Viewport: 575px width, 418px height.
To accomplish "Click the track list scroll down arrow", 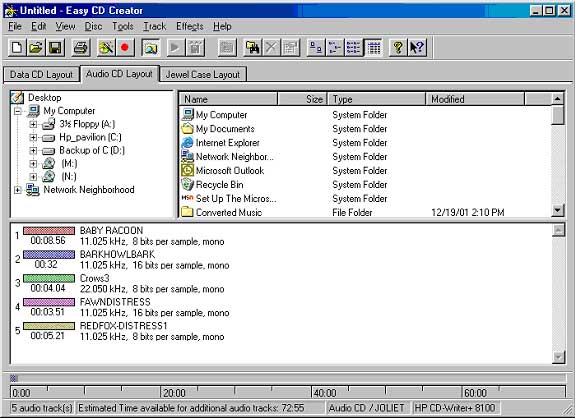I will coord(558,357).
